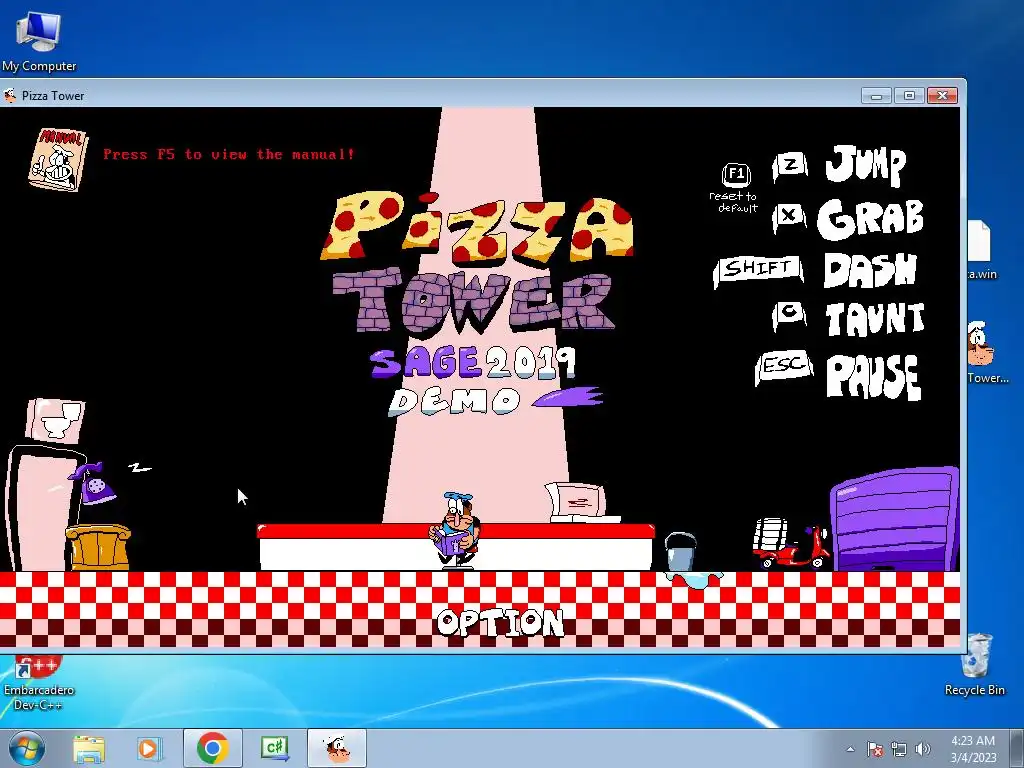Viewport: 1024px width, 768px height.
Task: Maximize the Pizza Tower window
Action: pos(909,95)
